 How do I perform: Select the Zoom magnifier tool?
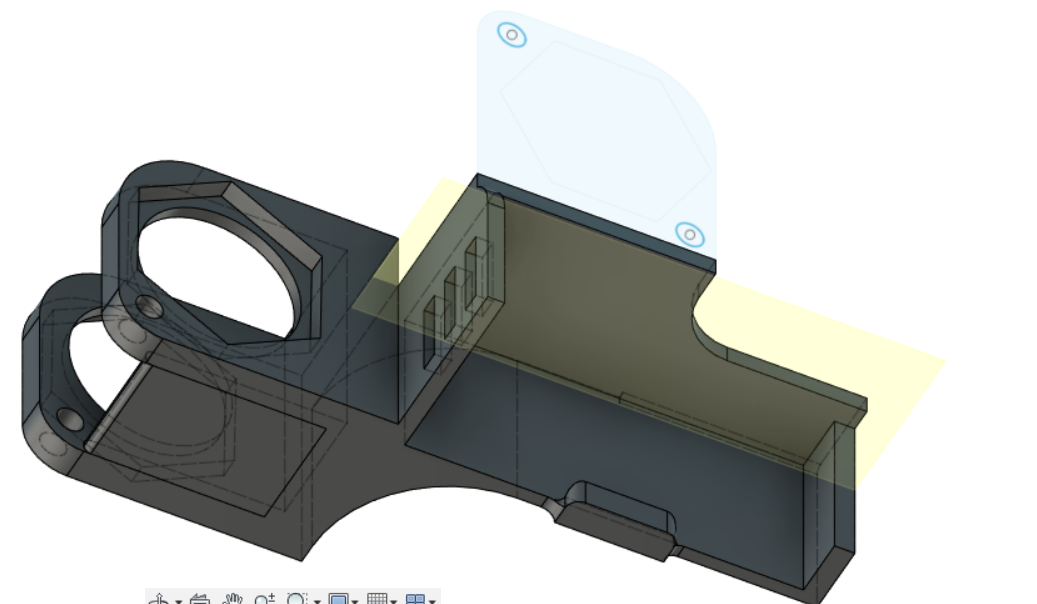(x=264, y=600)
